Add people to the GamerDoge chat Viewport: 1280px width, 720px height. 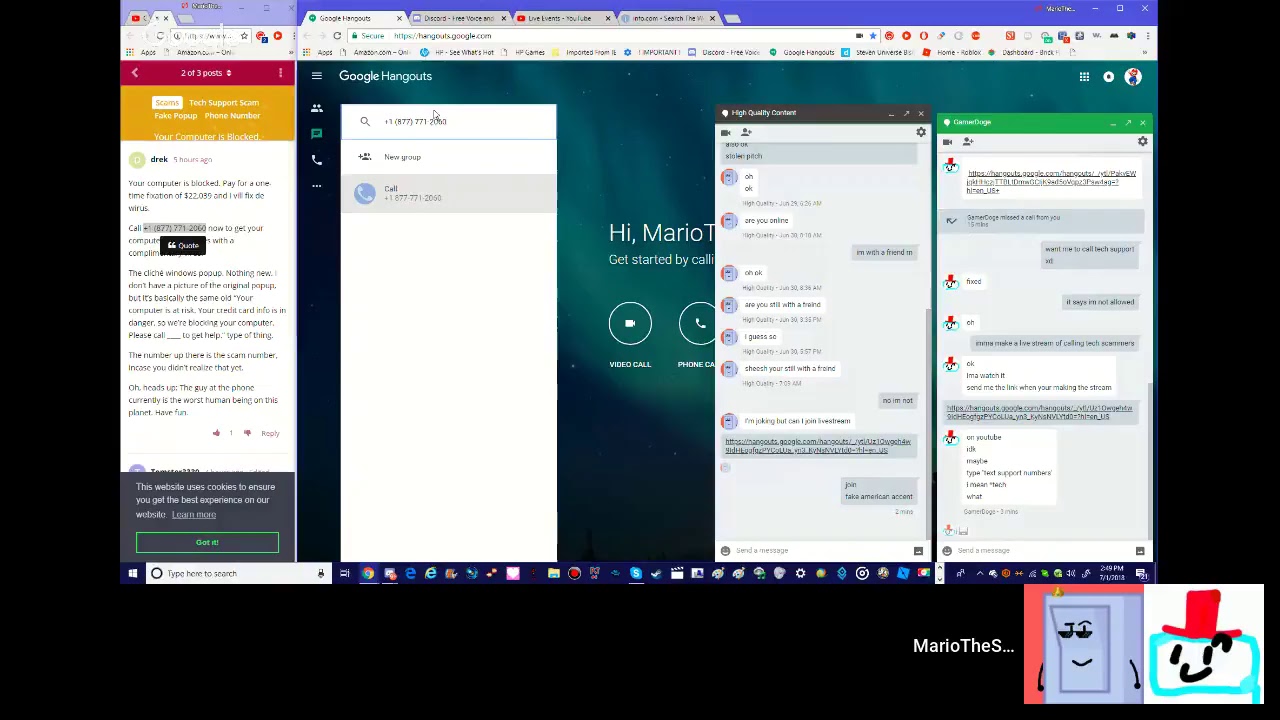967,142
